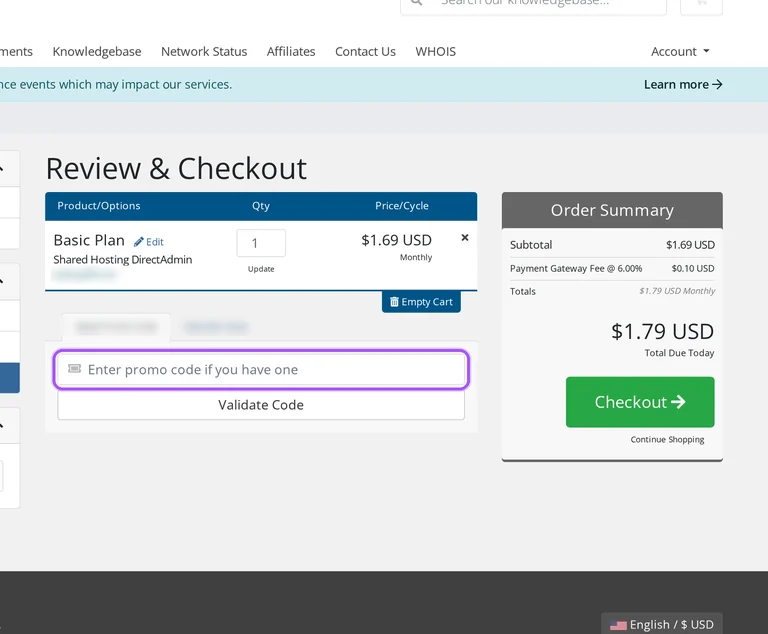Focus the quantity field showing 1

[261, 243]
